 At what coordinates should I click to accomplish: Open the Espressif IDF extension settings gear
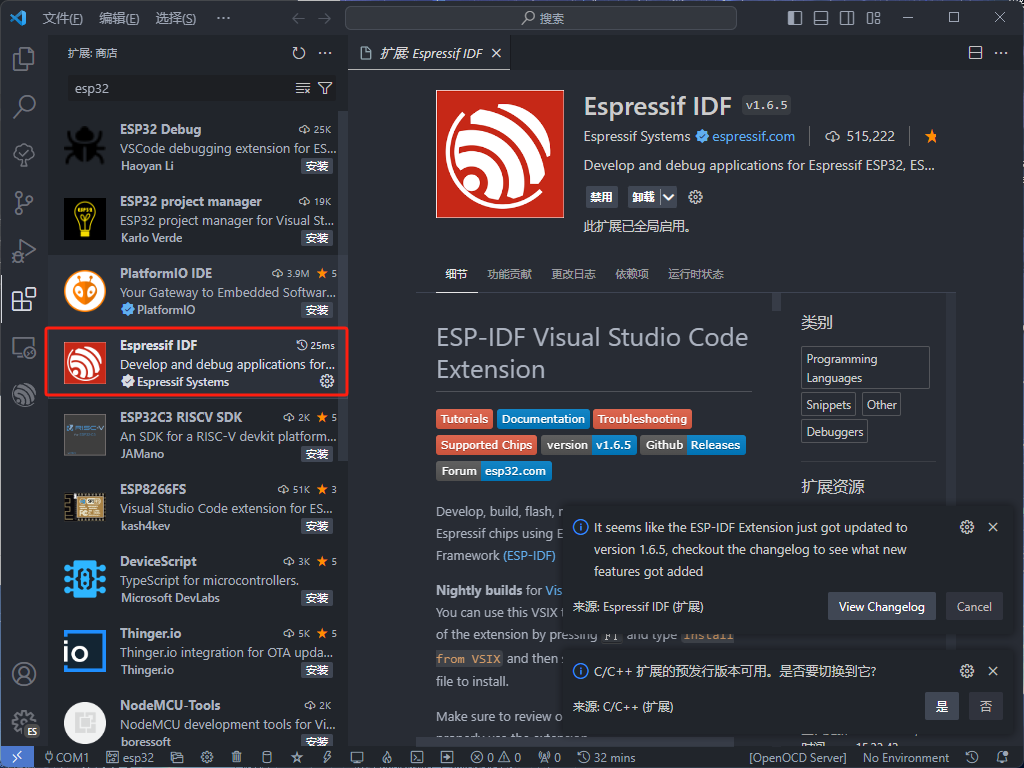(696, 197)
